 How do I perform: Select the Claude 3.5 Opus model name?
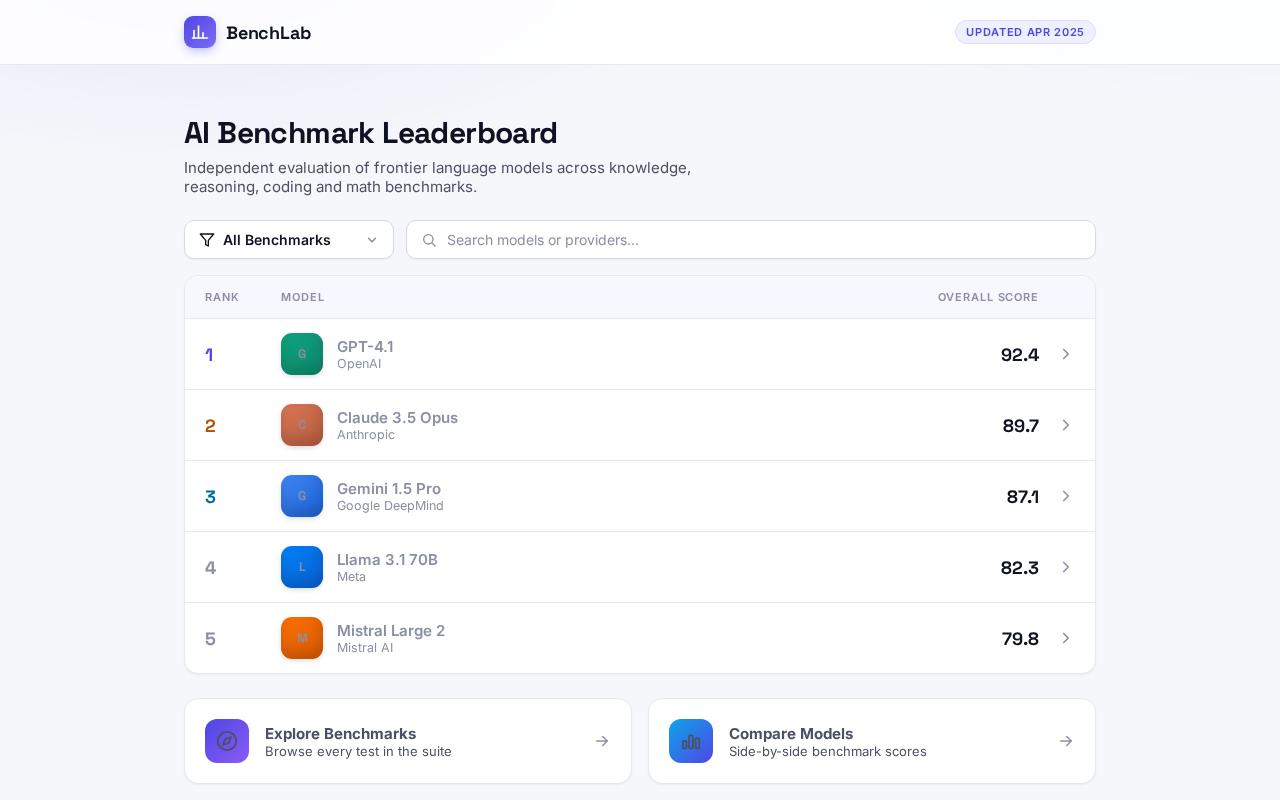(397, 417)
